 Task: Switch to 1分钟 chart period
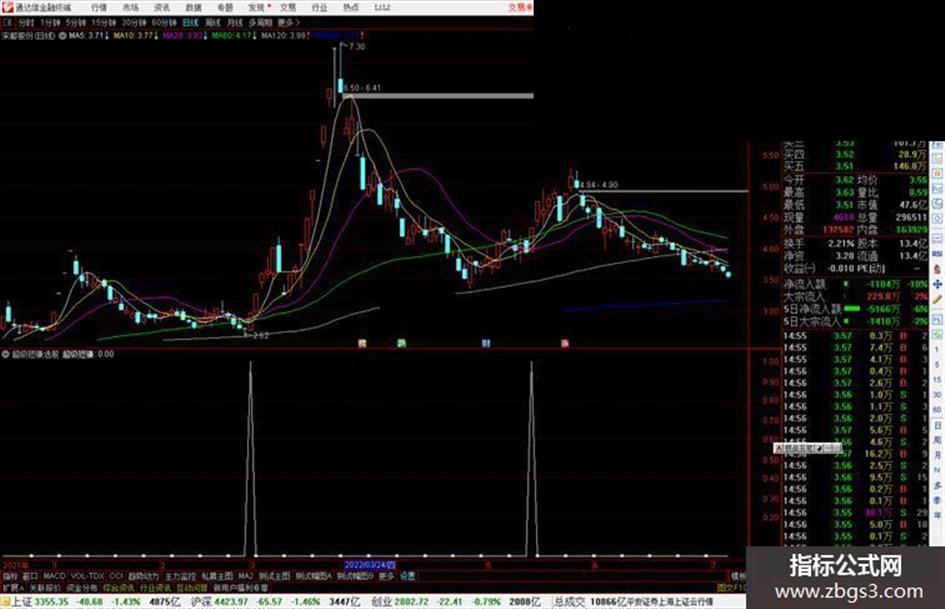click(50, 23)
